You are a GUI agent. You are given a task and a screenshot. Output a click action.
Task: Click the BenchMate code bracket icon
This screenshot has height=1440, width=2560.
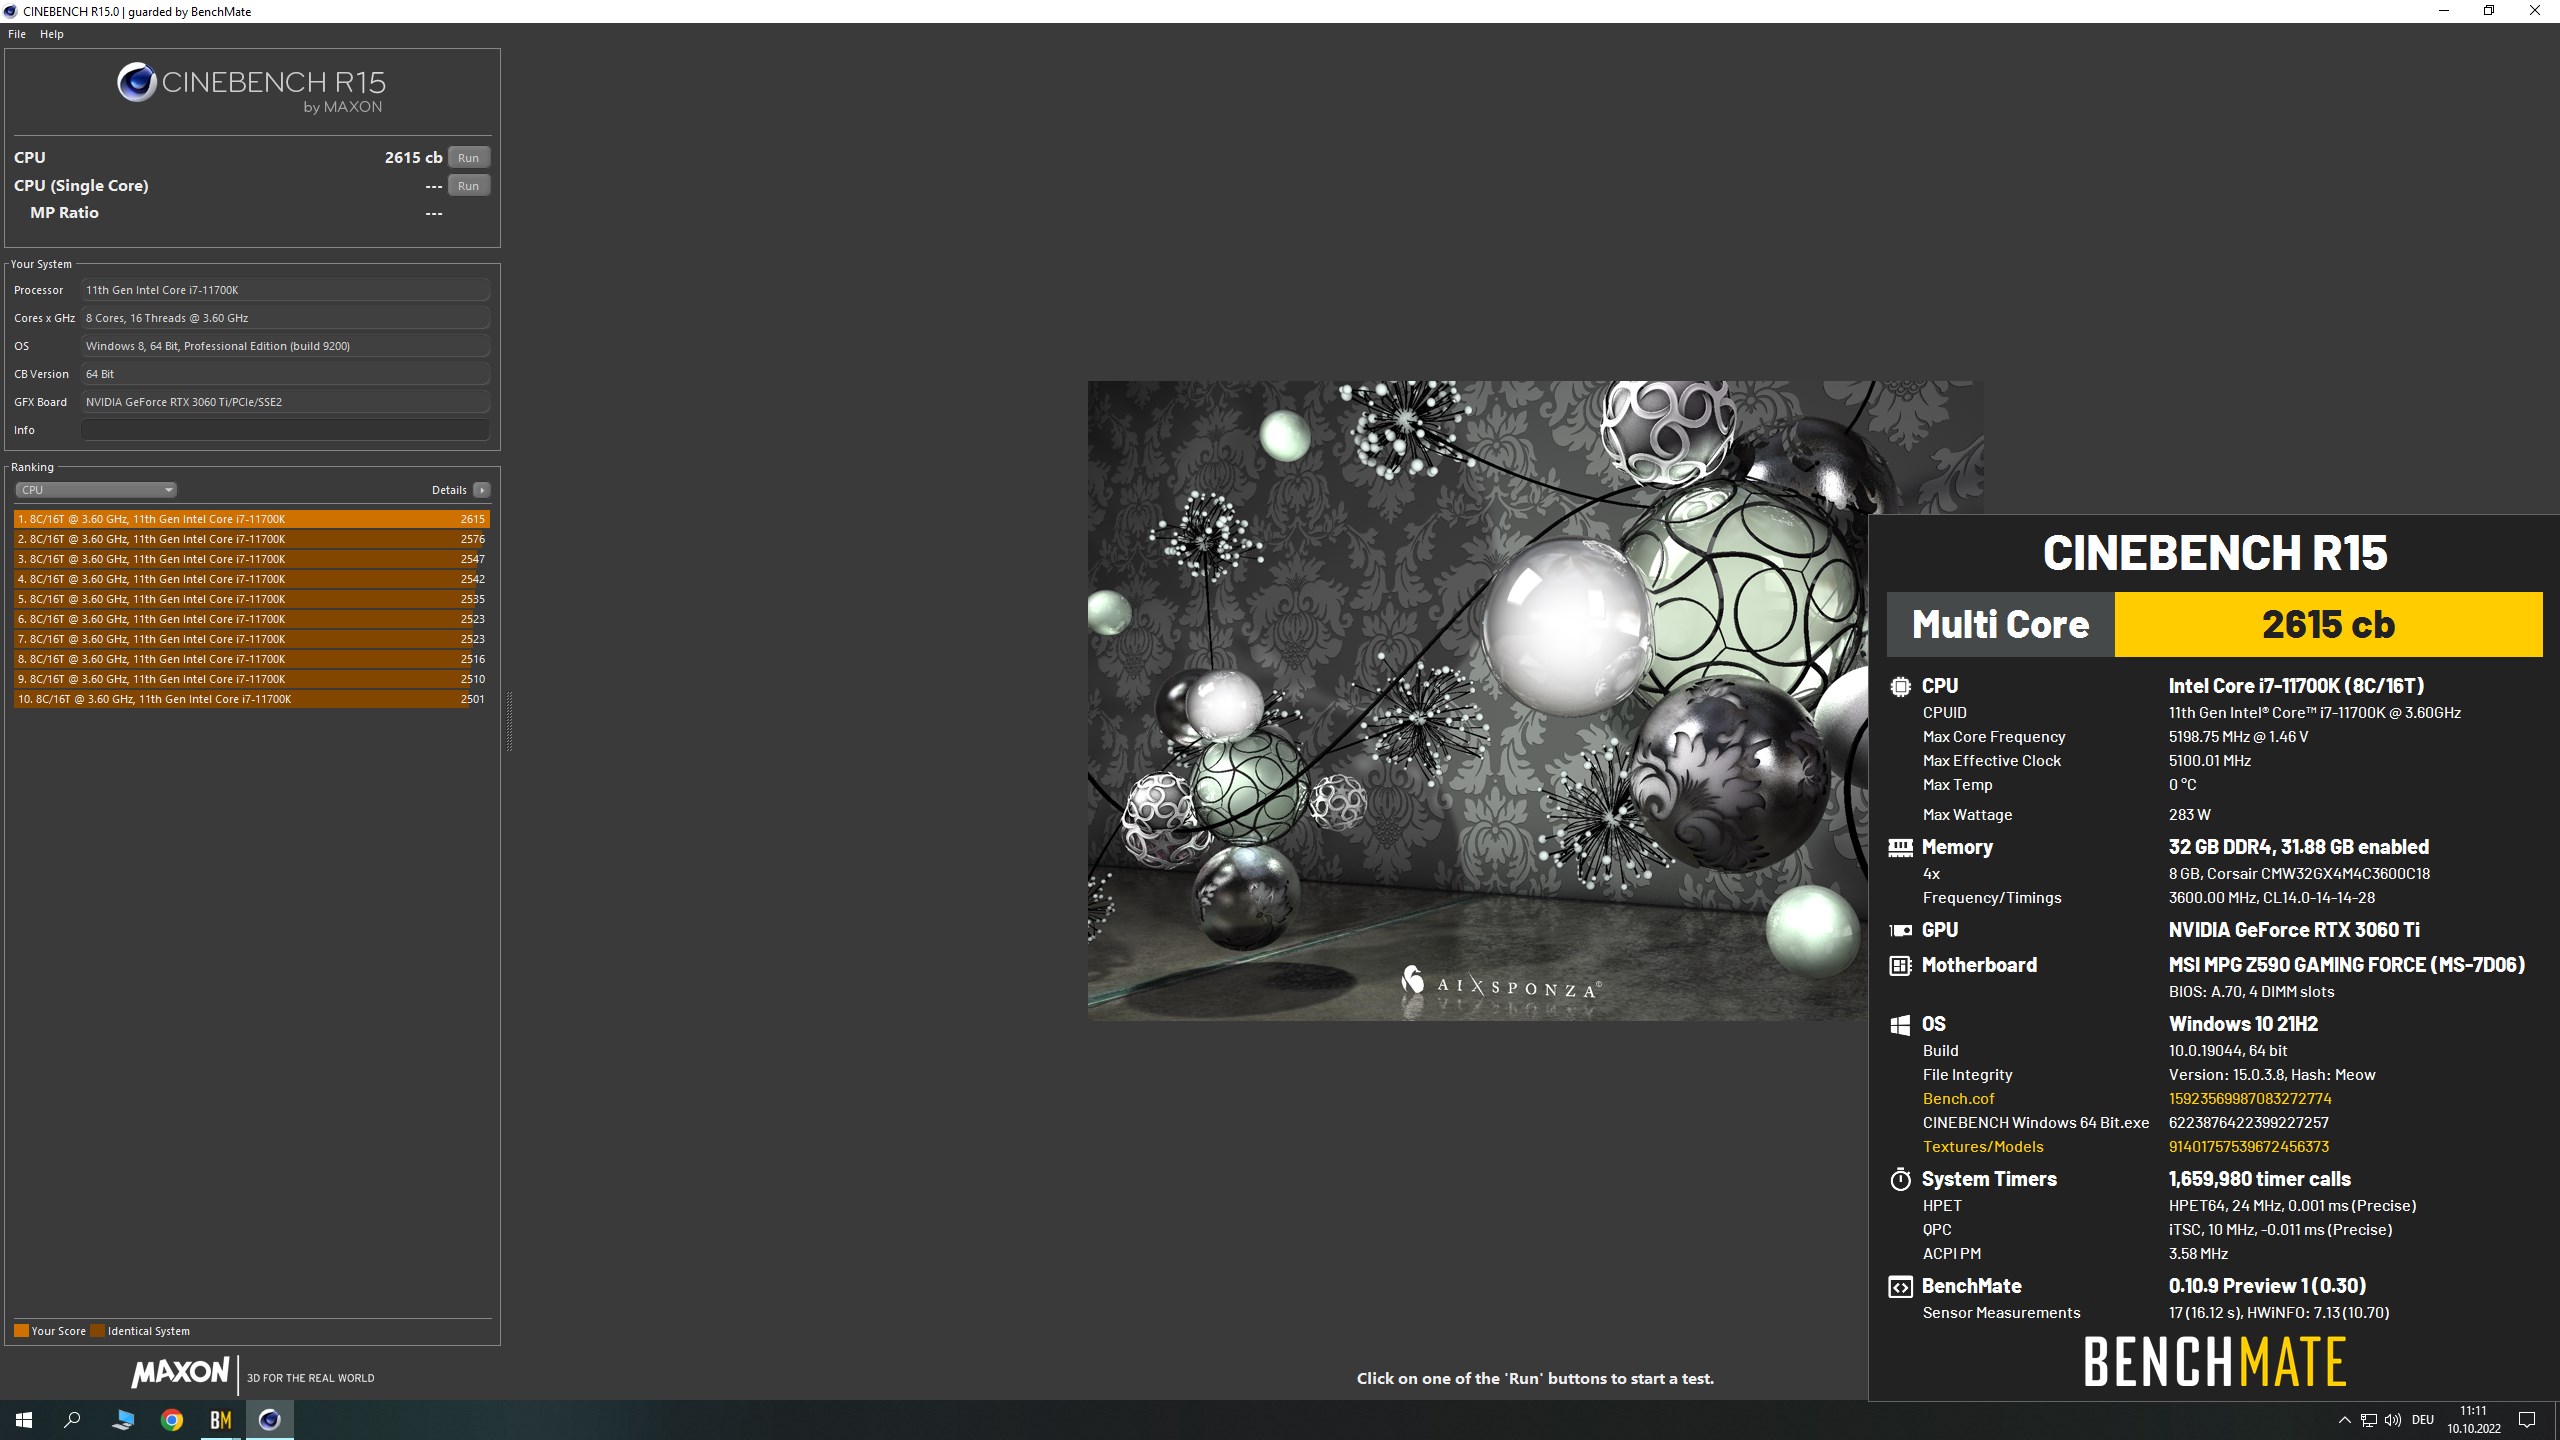(x=1900, y=1287)
